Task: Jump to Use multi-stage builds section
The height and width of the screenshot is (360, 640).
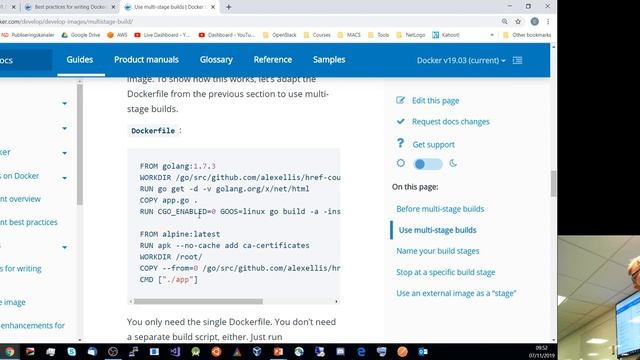Action: 437,230
